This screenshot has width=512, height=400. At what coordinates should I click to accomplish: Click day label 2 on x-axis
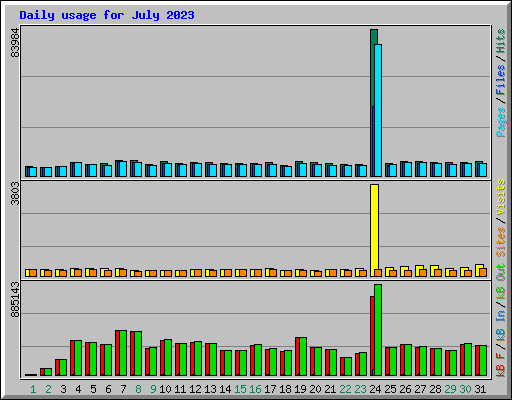click(x=48, y=389)
